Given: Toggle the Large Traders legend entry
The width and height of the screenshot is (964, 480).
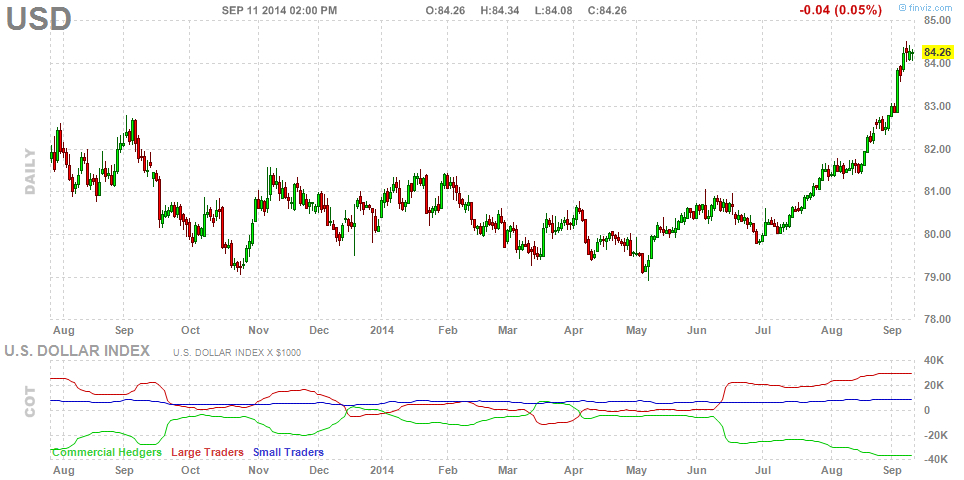Looking at the screenshot, I should coord(208,452).
